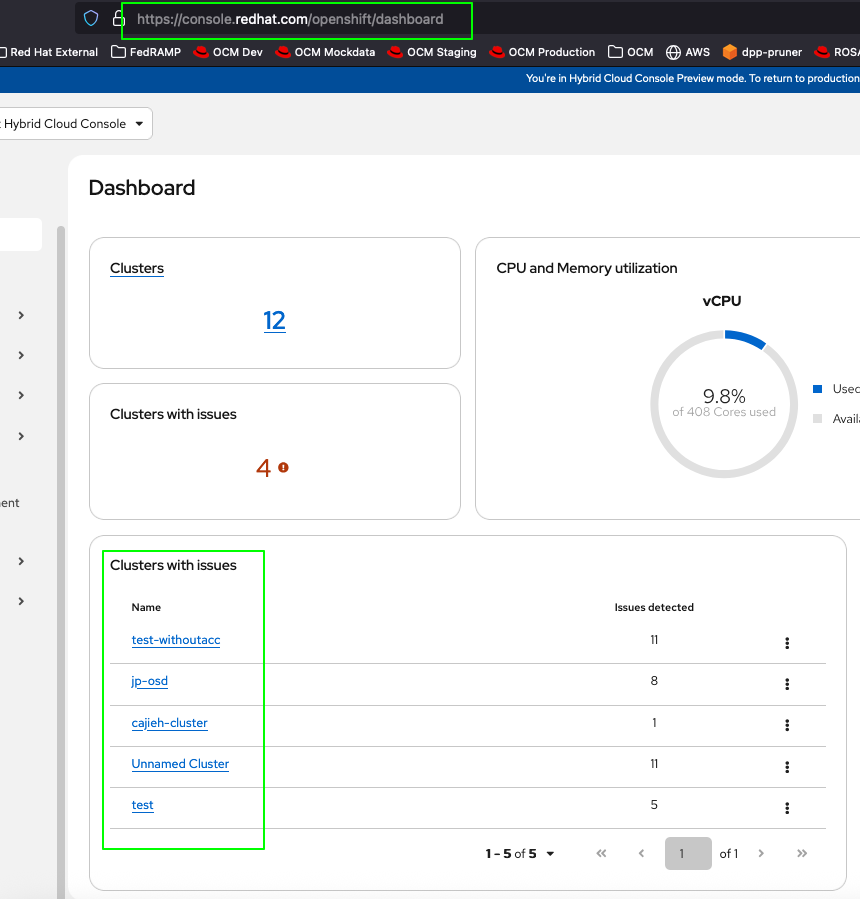Open the Unnamed Cluster link
This screenshot has height=899, width=860.
coord(180,764)
